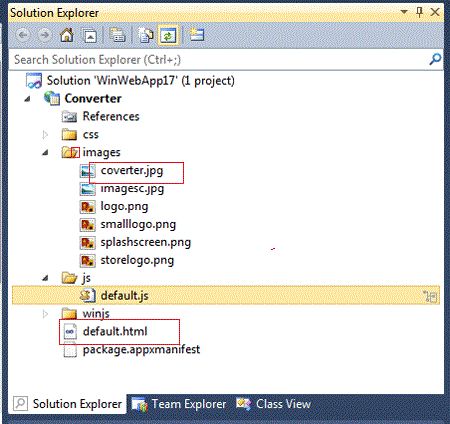The width and height of the screenshot is (450, 424).
Task: Click the Home icon in toolbar
Action: pos(67,35)
